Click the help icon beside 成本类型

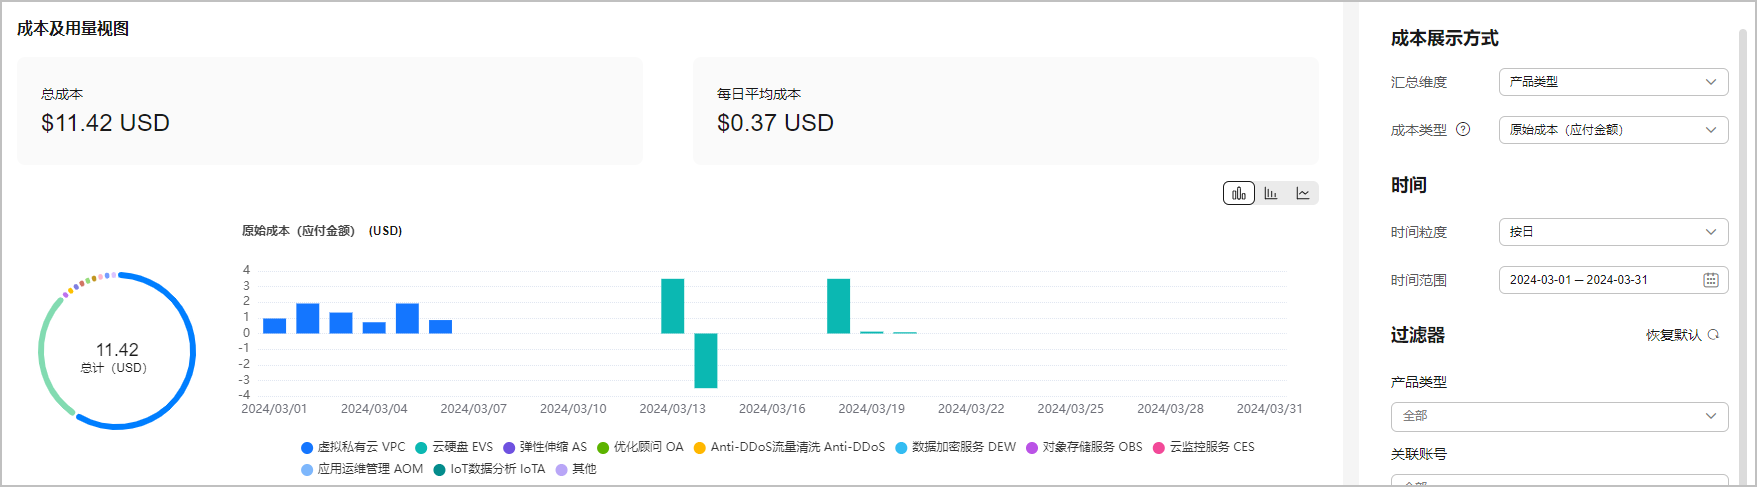click(x=1463, y=129)
